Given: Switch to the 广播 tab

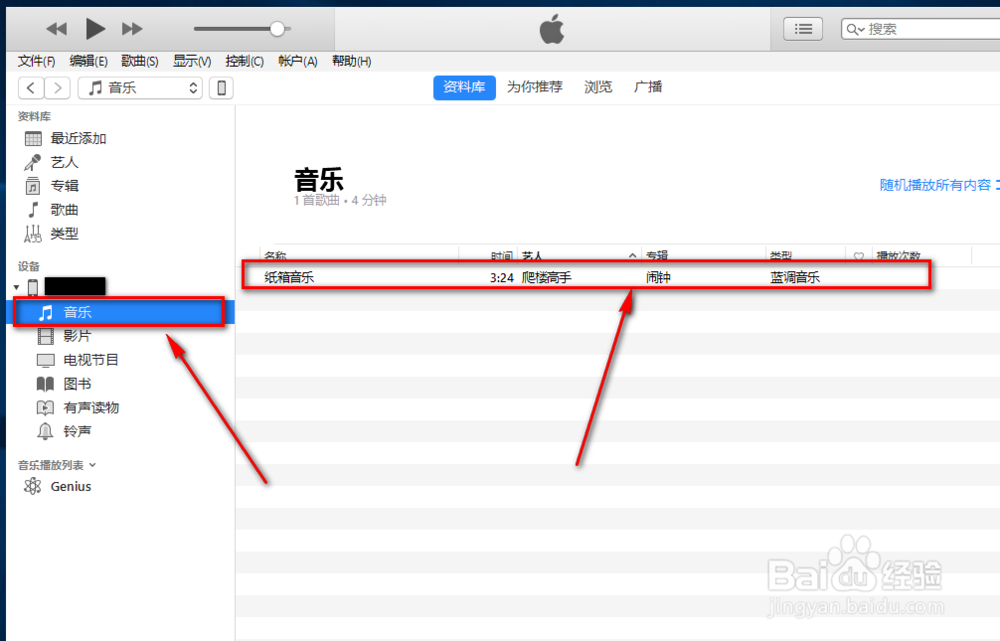Looking at the screenshot, I should pos(648,87).
